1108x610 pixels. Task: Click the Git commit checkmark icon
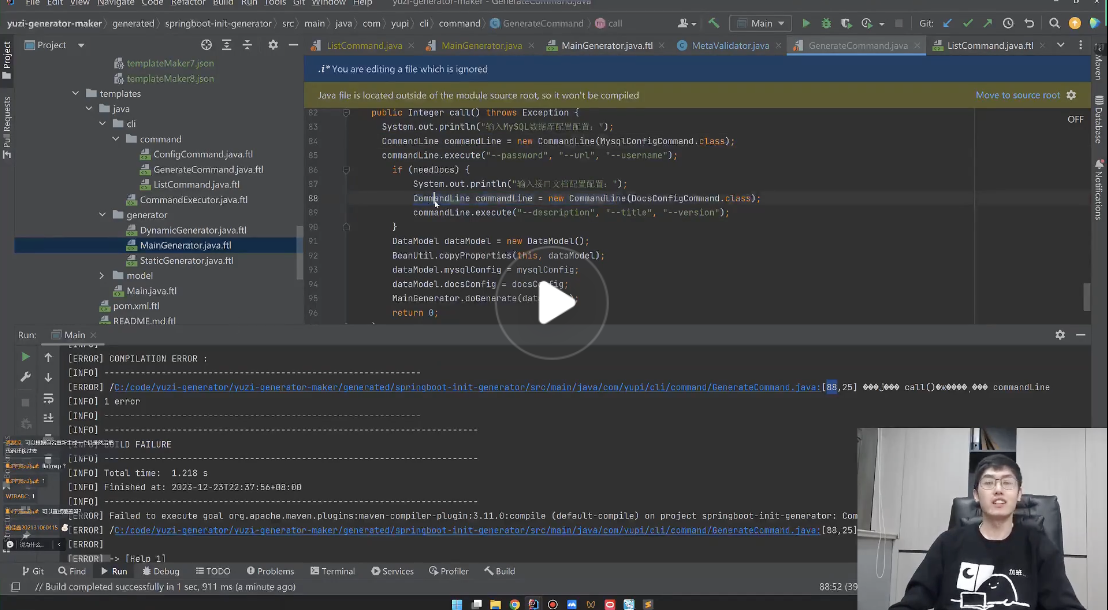click(x=967, y=23)
